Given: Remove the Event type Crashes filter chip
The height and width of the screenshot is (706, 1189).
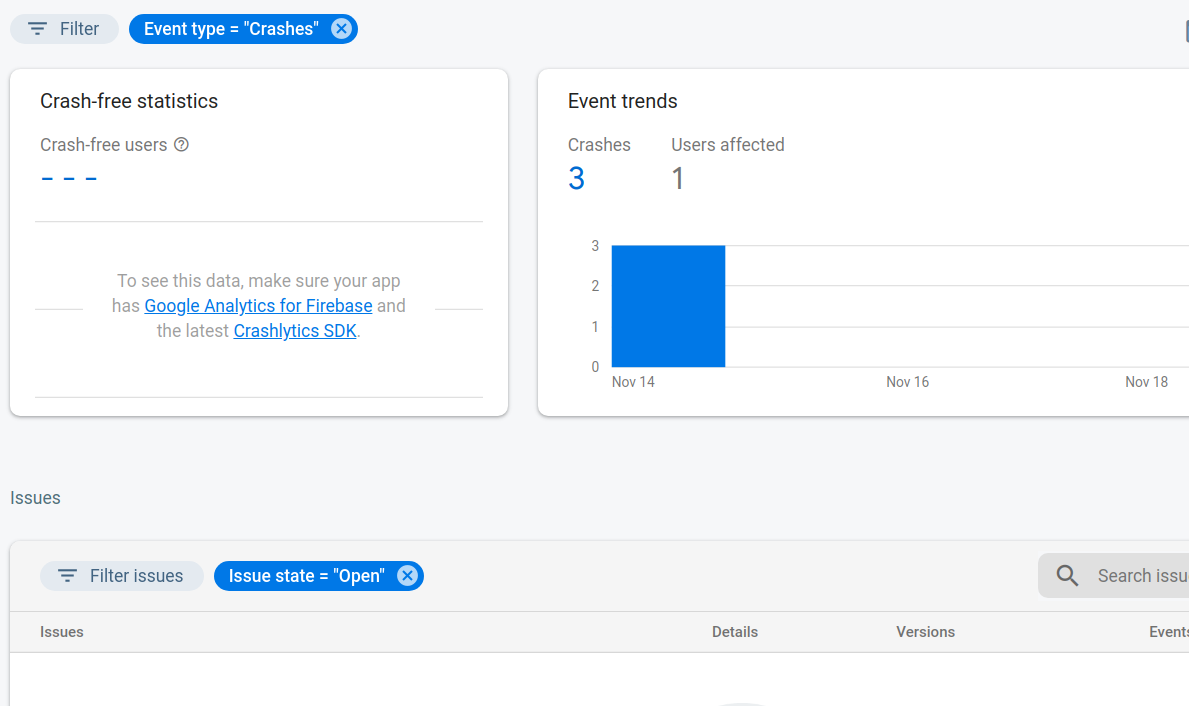Looking at the screenshot, I should pos(341,29).
